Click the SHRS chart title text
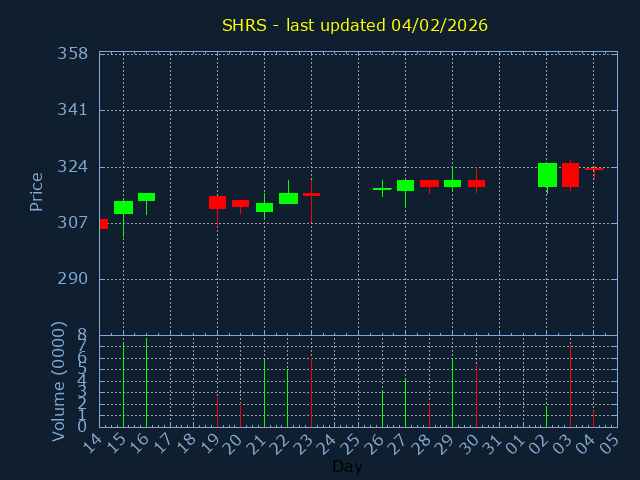 coord(355,25)
